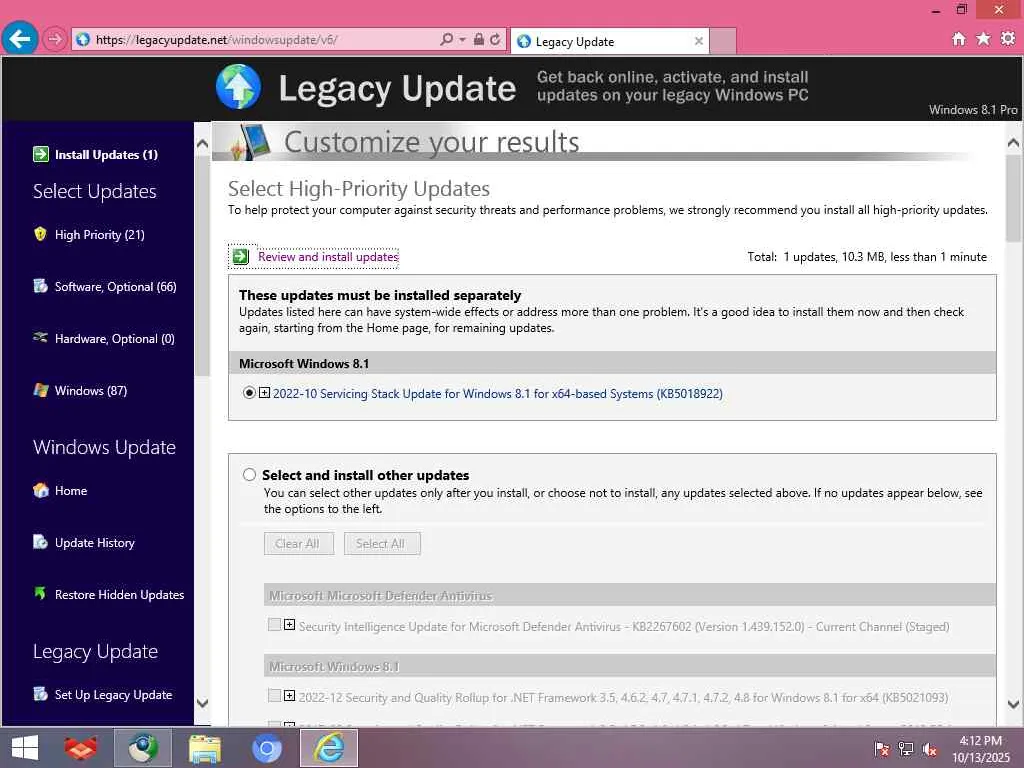This screenshot has width=1024, height=768.
Task: Click the refresh page icon
Action: tap(495, 39)
